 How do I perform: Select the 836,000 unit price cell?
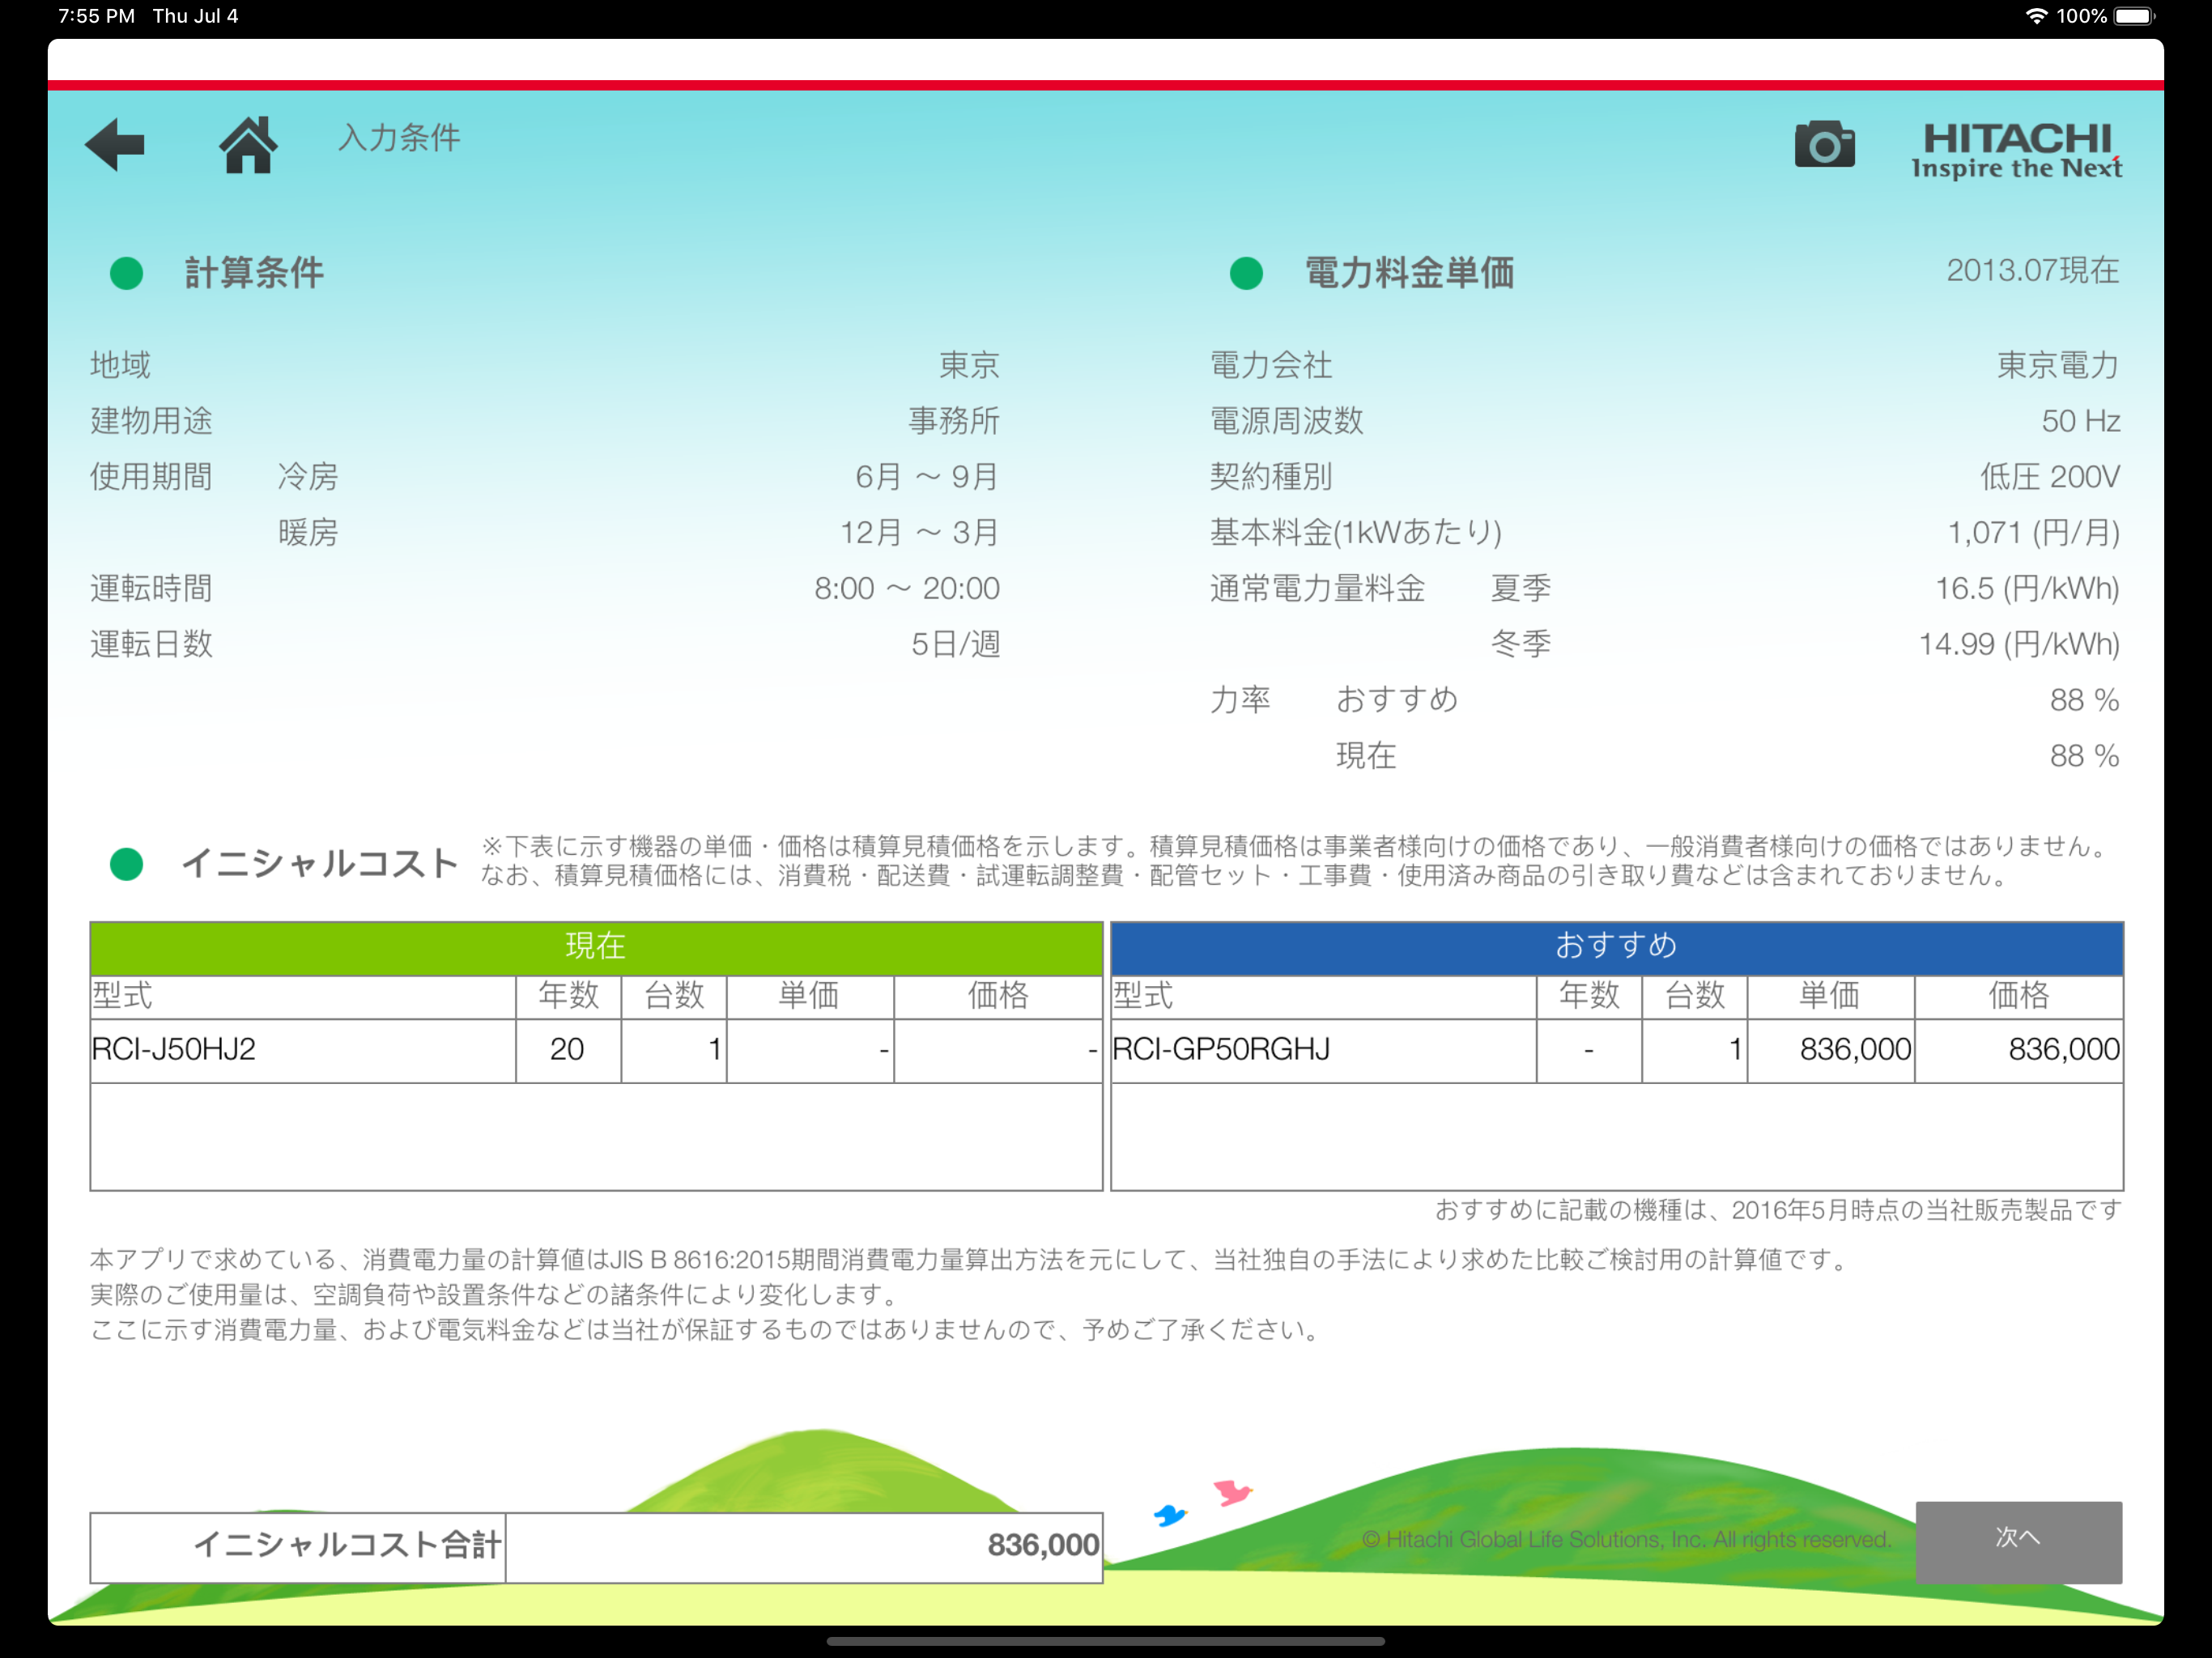pos(1830,1049)
